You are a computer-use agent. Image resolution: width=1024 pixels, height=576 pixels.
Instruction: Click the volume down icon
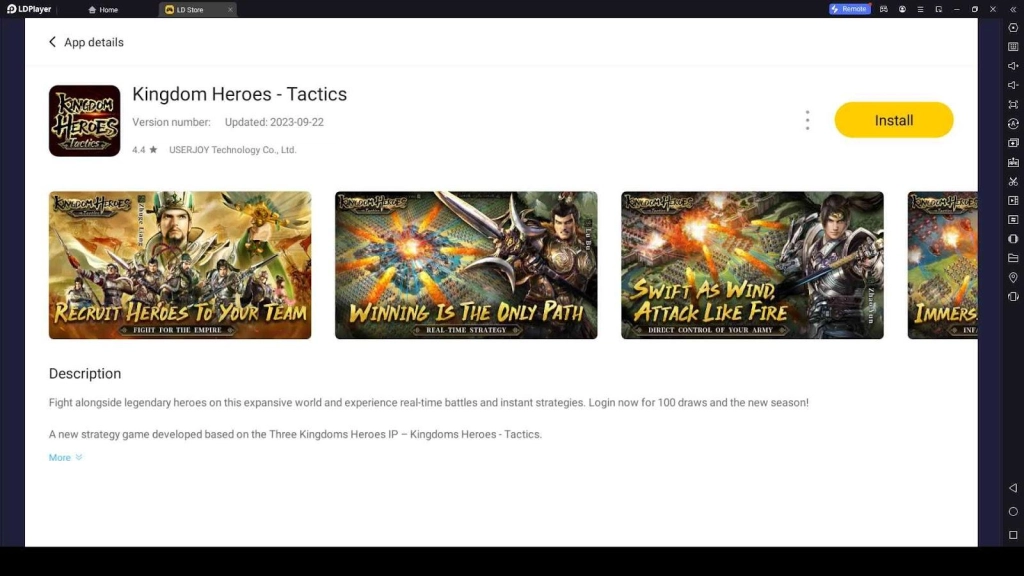(x=1013, y=85)
